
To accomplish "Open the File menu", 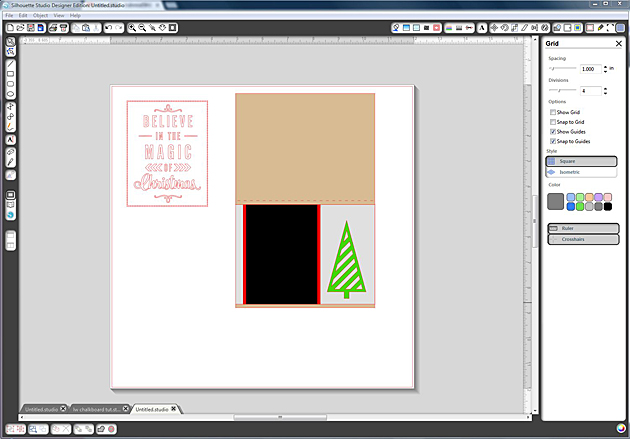I will (x=9, y=15).
